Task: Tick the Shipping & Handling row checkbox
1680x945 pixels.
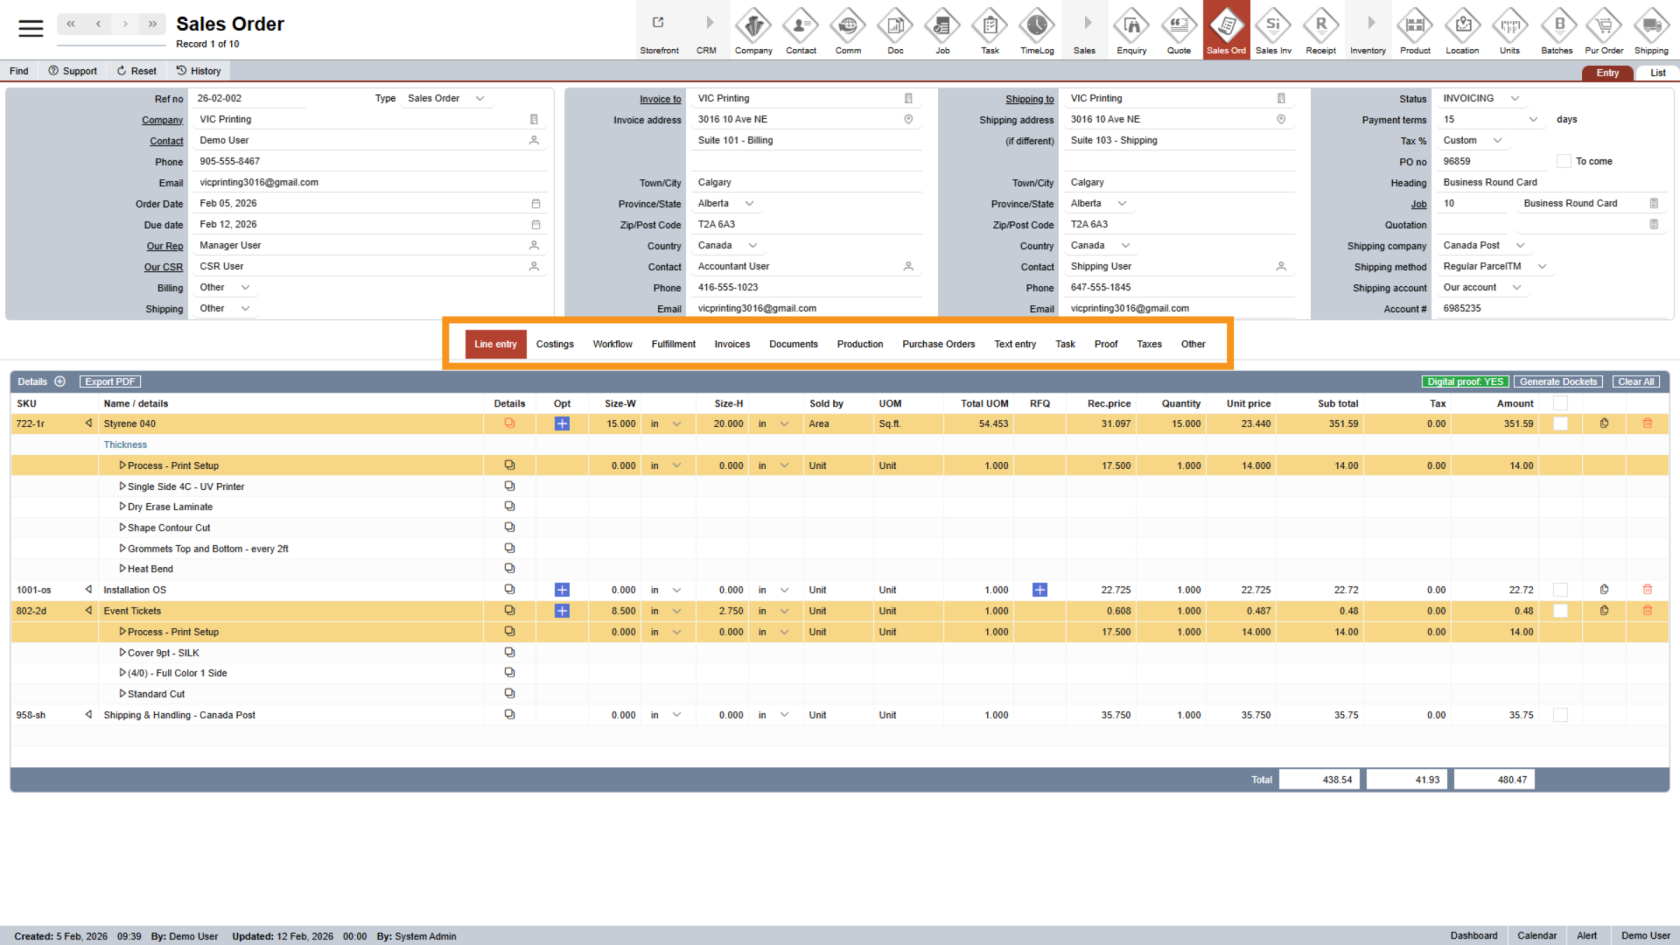Action: 1560,715
